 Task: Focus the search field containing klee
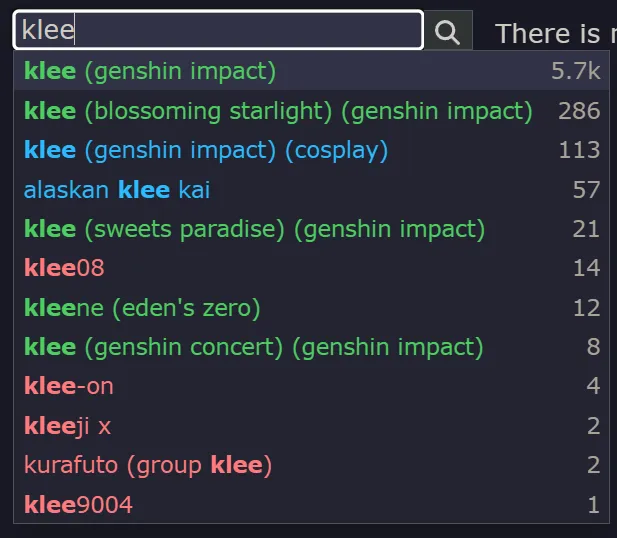tap(218, 30)
